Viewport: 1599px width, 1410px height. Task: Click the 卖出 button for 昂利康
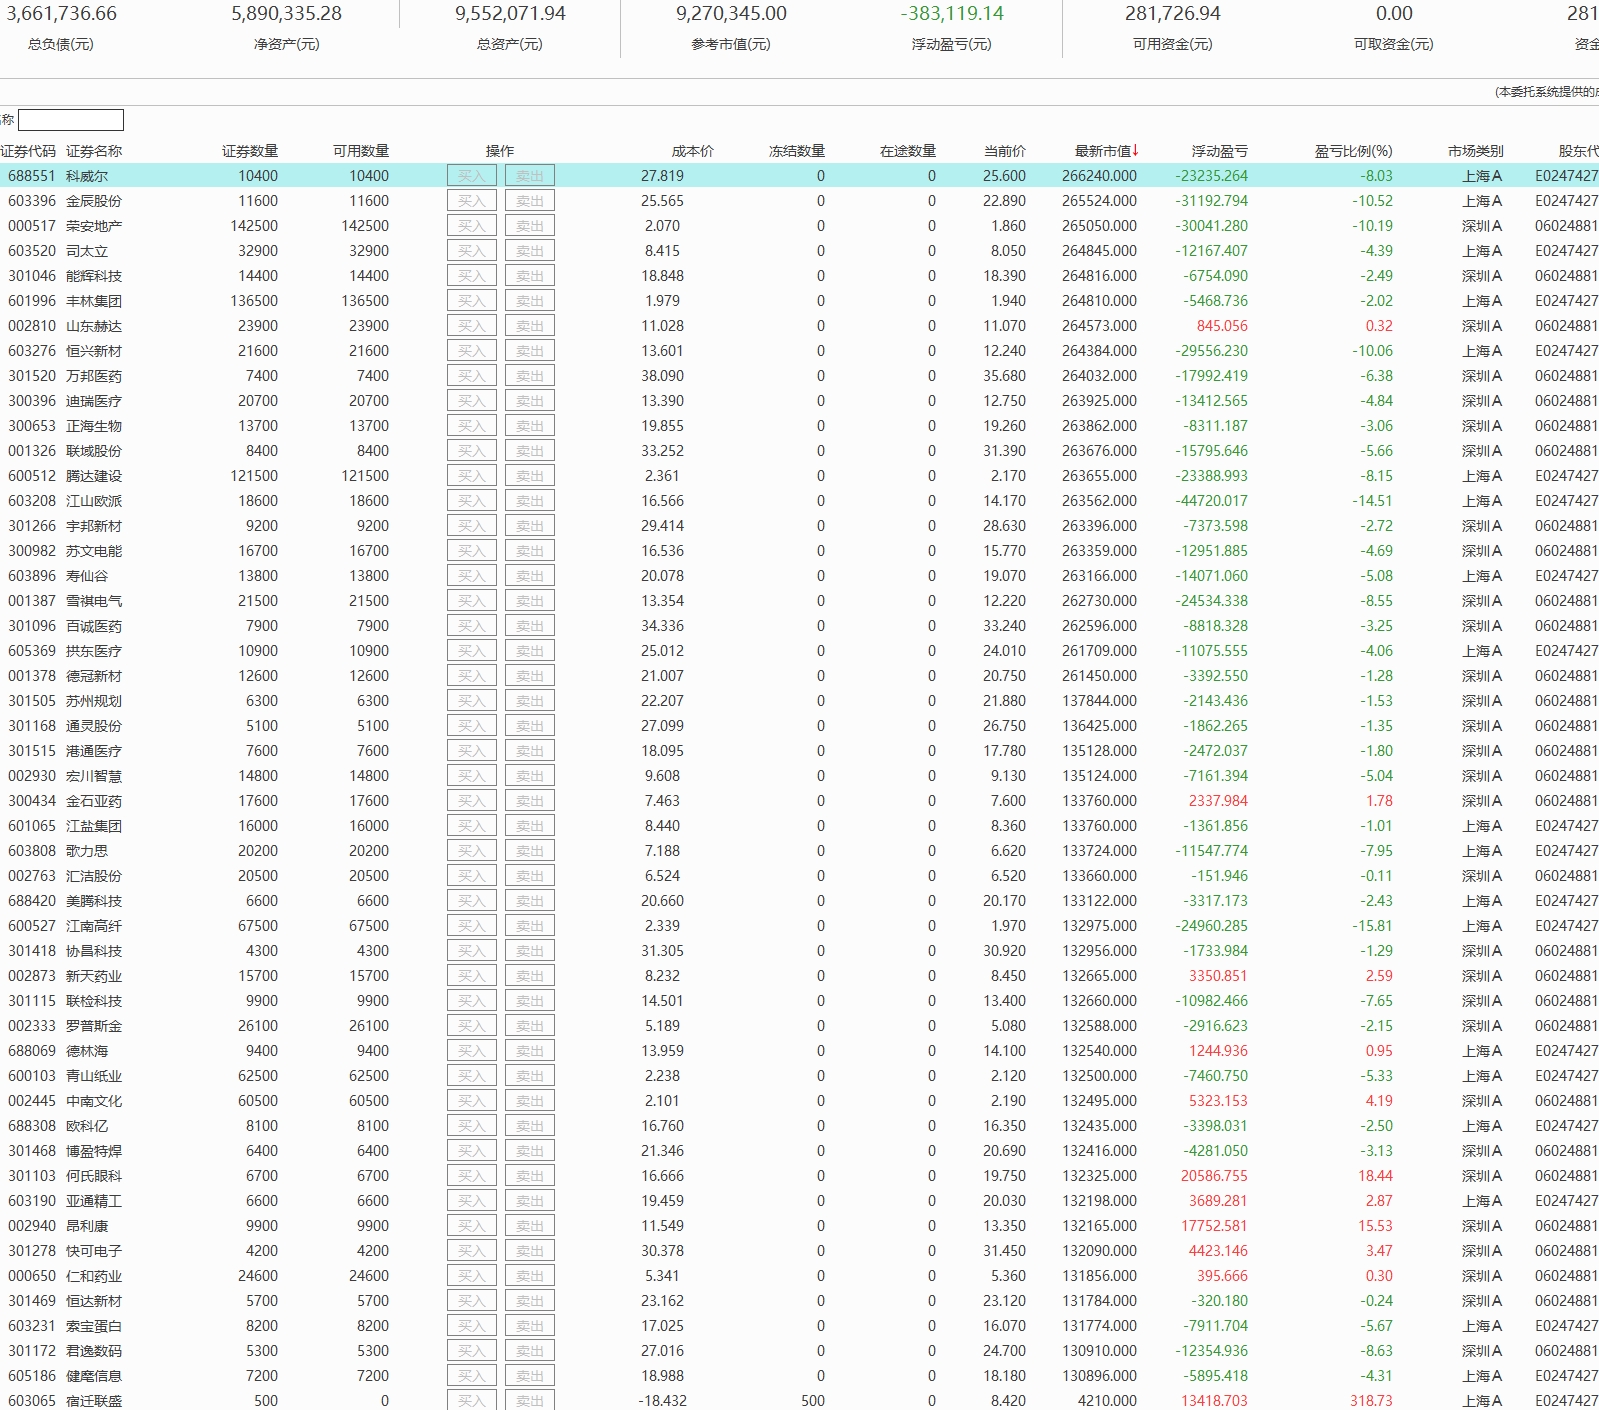(x=529, y=1226)
